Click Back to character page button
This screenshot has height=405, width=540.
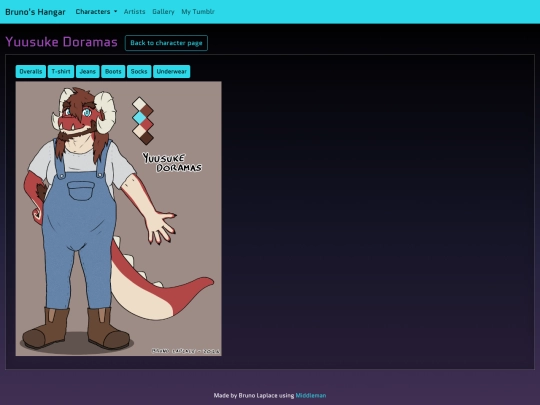click(x=166, y=43)
